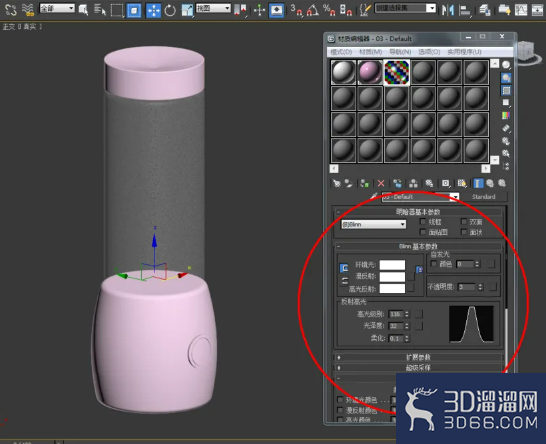
Task: Toggle Show Shaded Material in Viewport icon
Action: coord(462,183)
